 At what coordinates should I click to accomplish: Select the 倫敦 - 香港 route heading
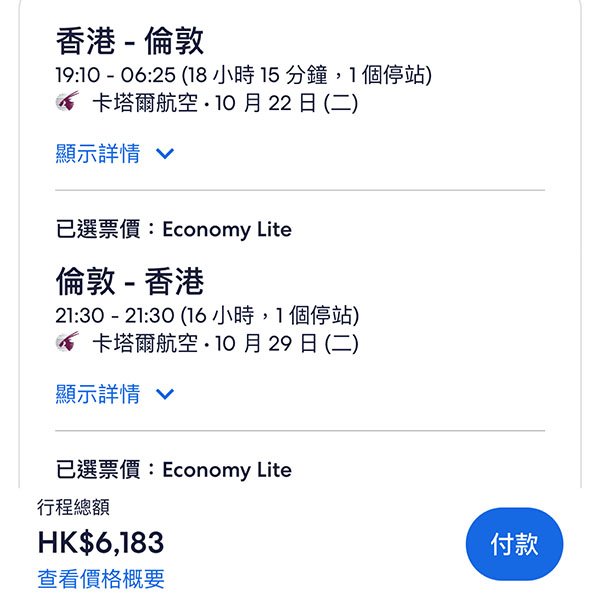pyautogui.click(x=130, y=282)
